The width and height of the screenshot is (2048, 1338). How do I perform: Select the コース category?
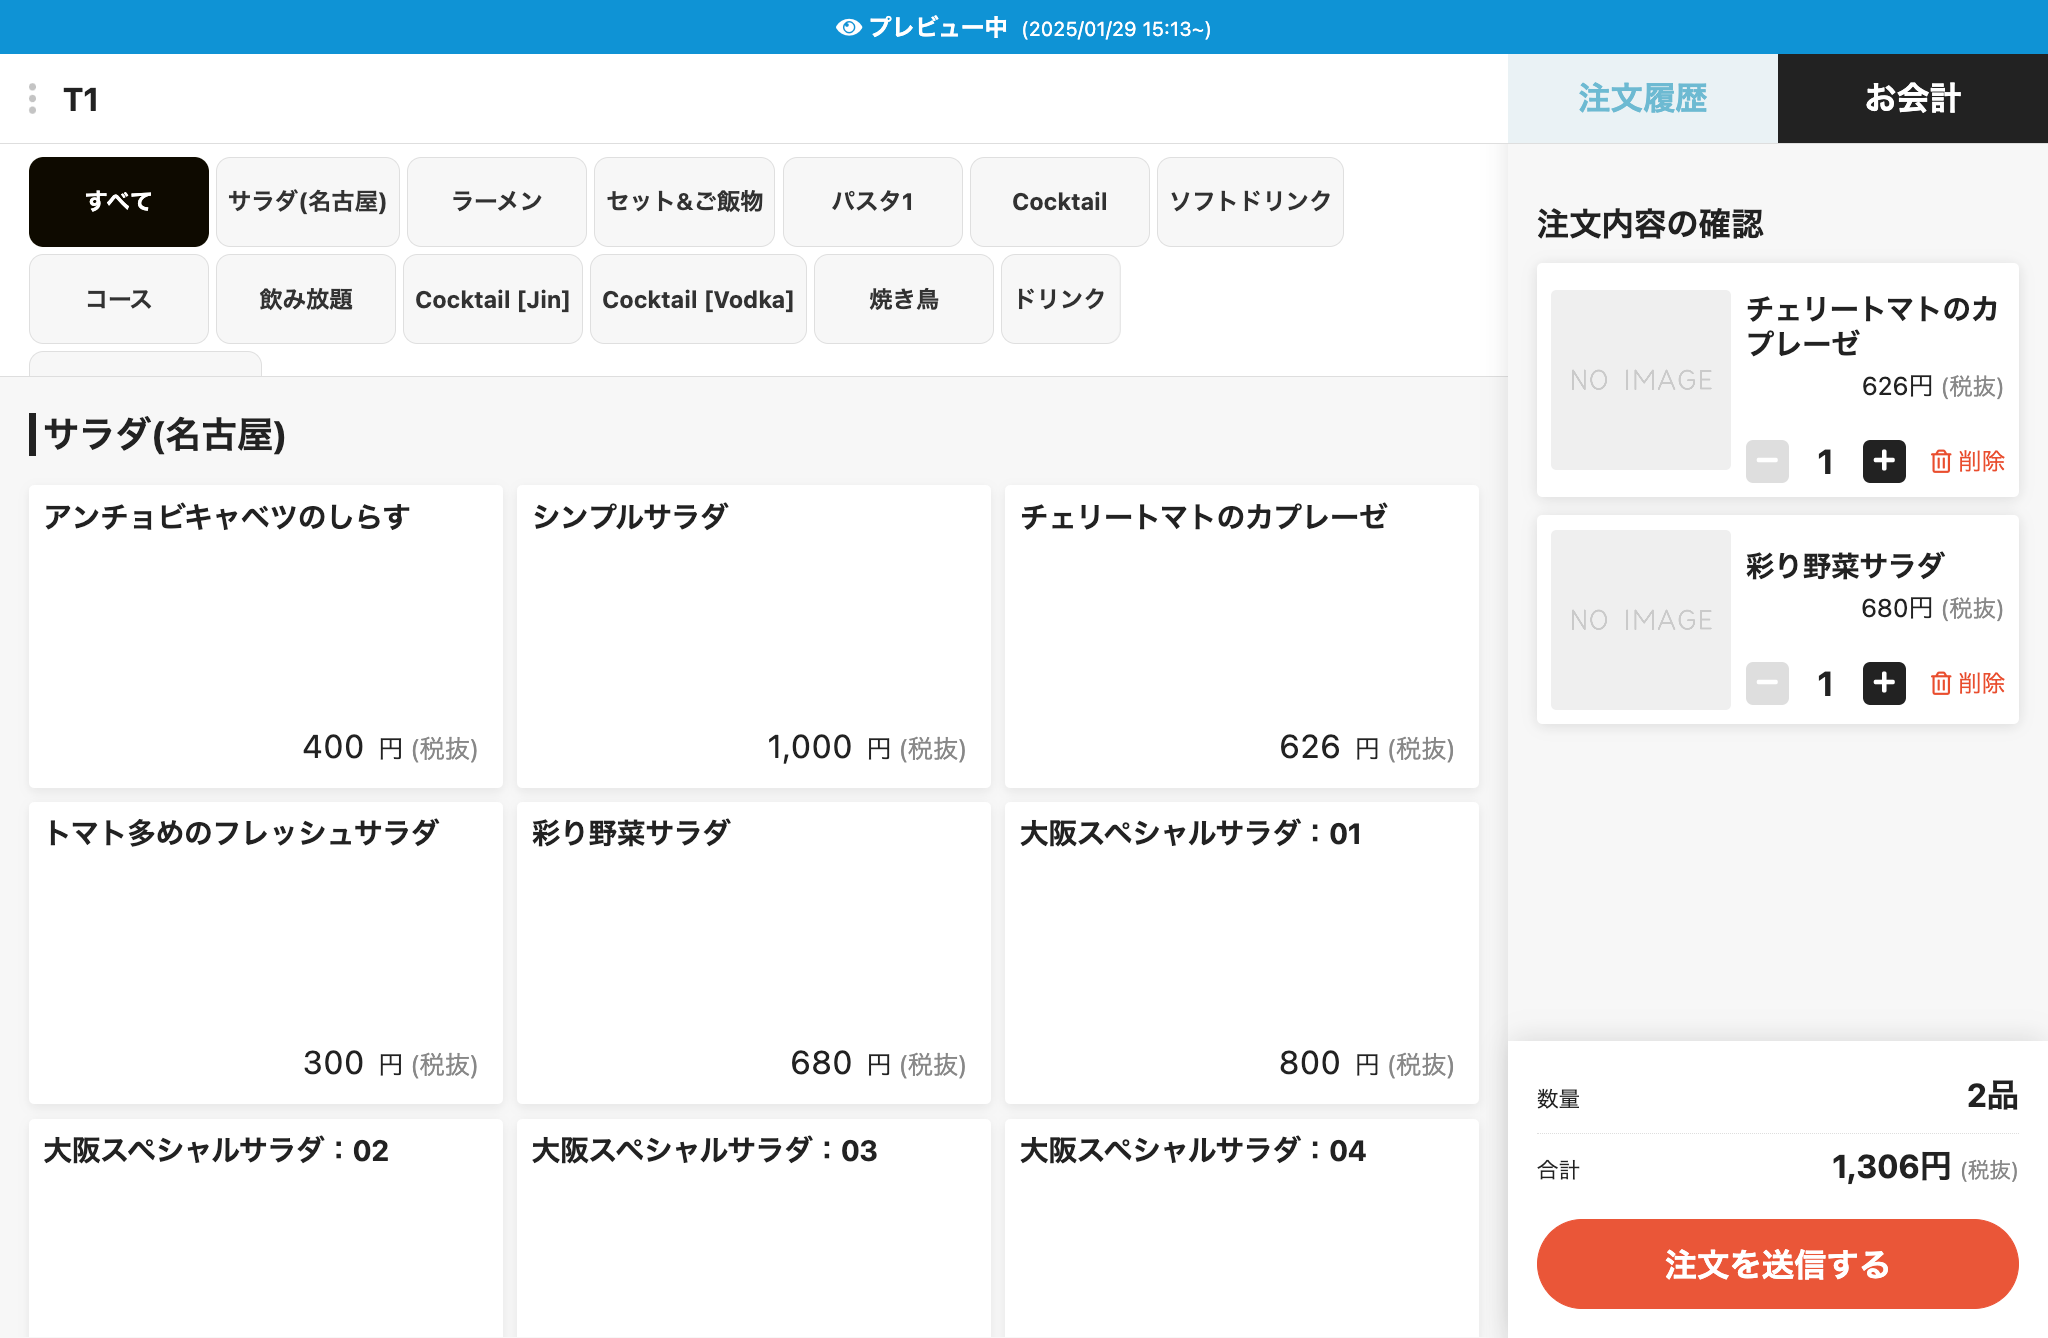(x=119, y=299)
